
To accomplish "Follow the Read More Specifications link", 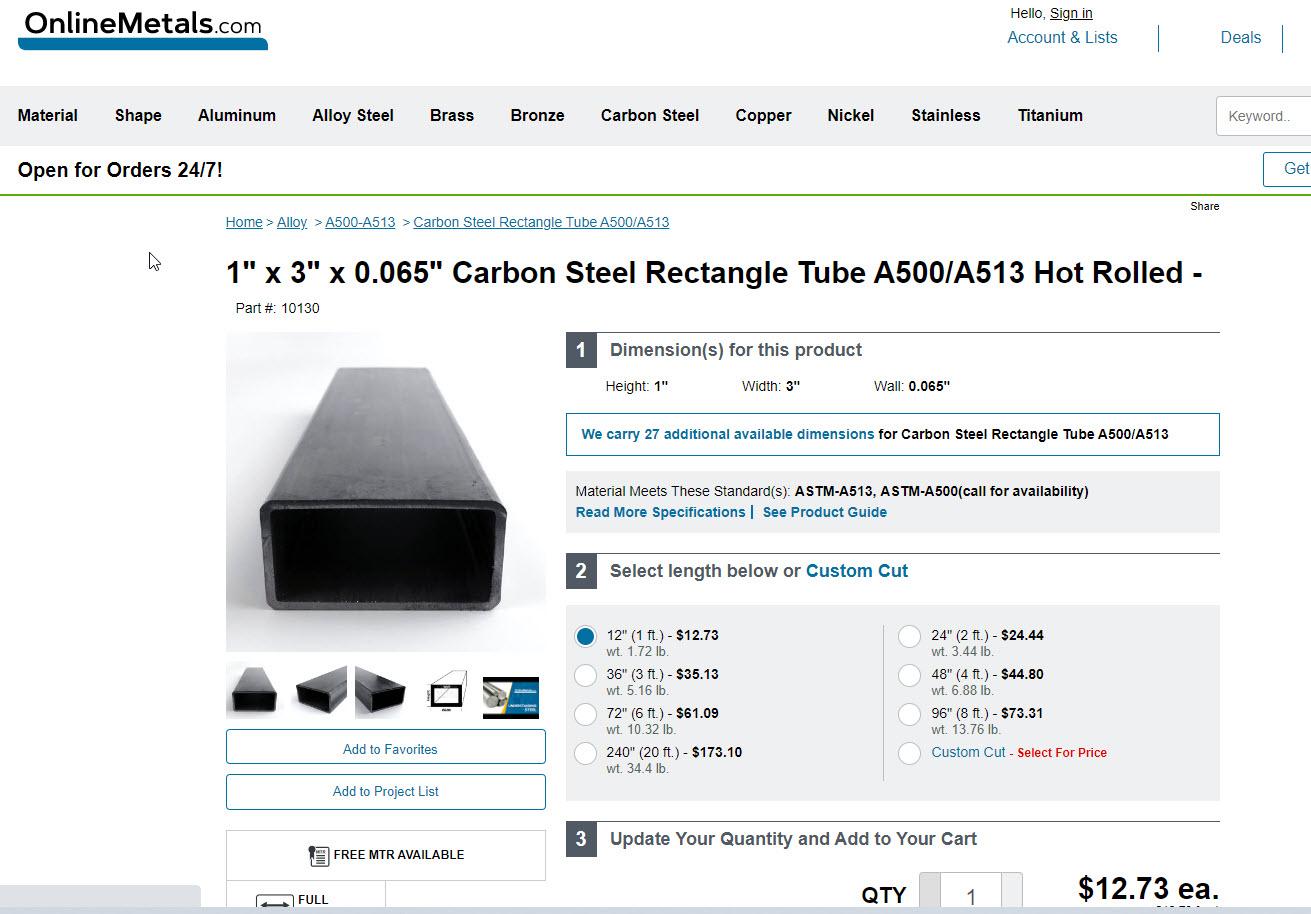I will (660, 512).
